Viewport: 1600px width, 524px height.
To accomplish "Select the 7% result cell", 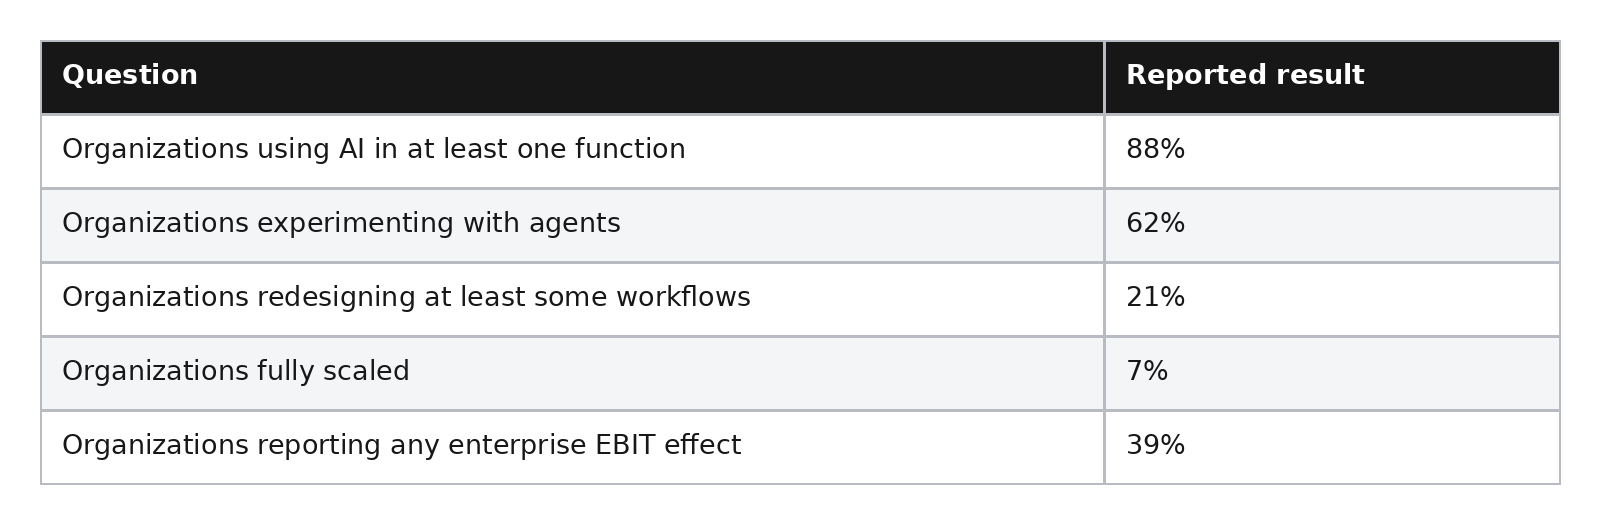I will click(x=1332, y=373).
